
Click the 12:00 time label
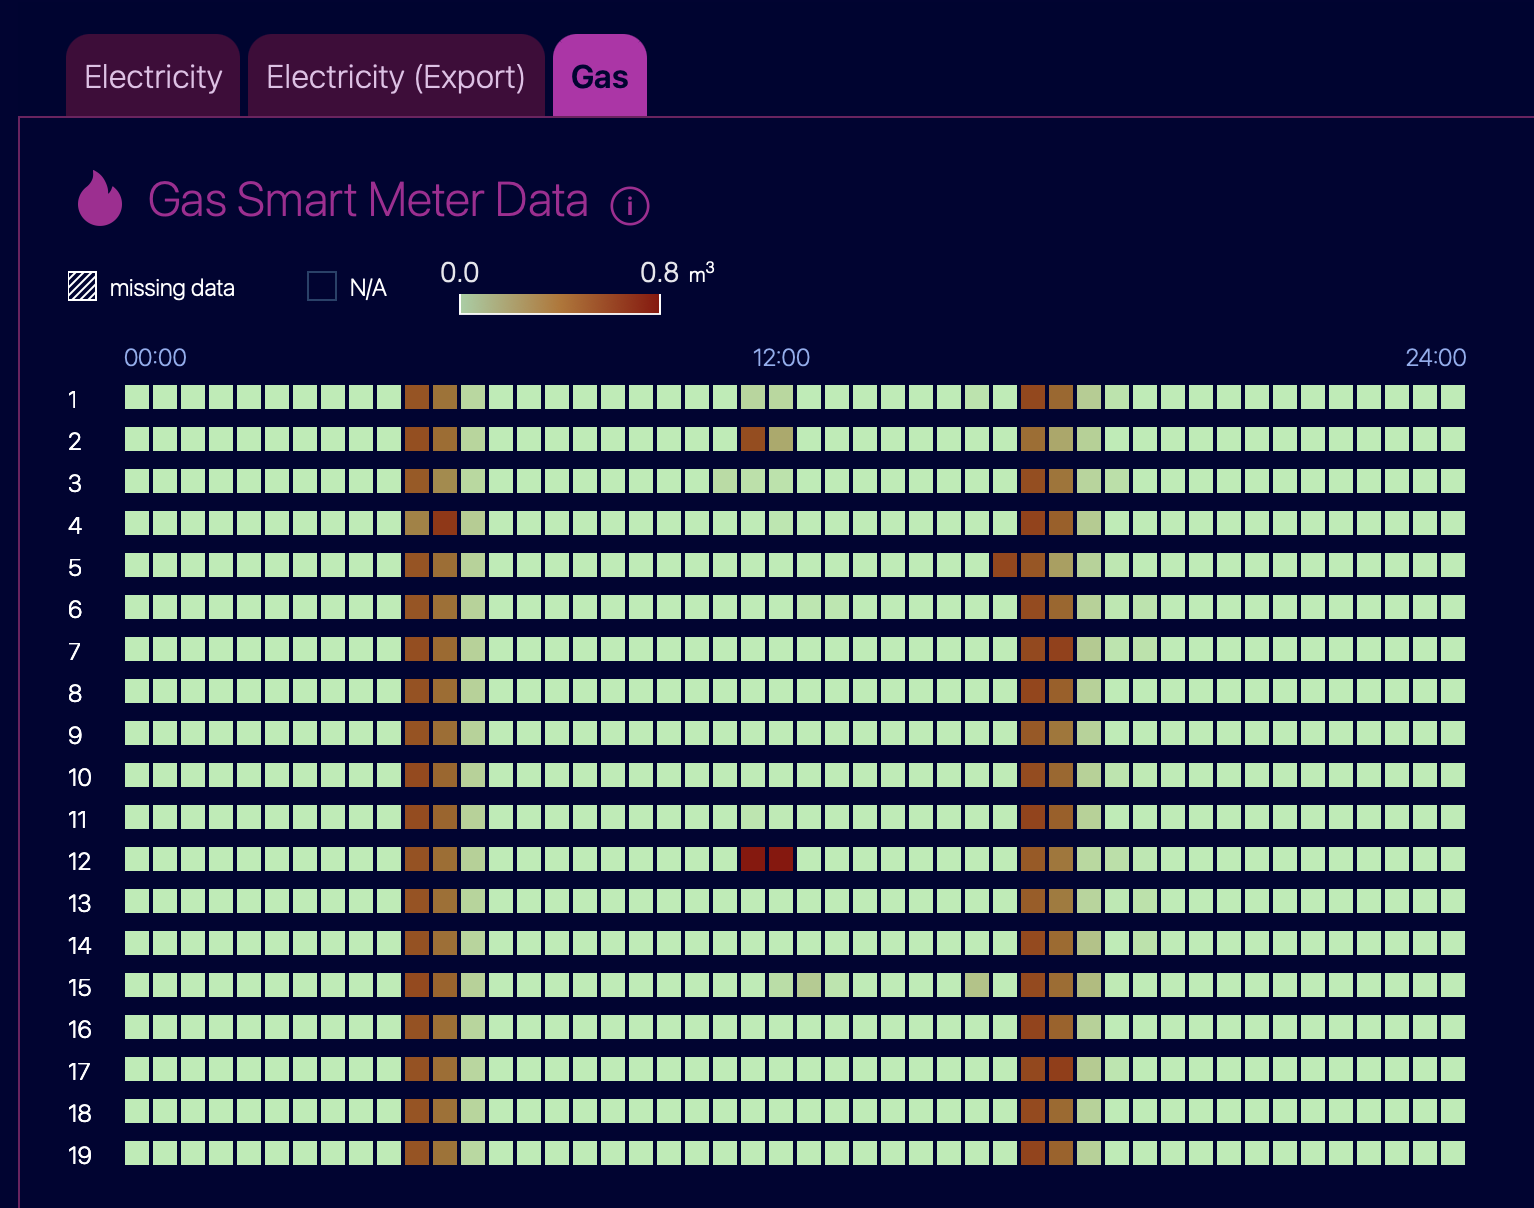(x=781, y=358)
